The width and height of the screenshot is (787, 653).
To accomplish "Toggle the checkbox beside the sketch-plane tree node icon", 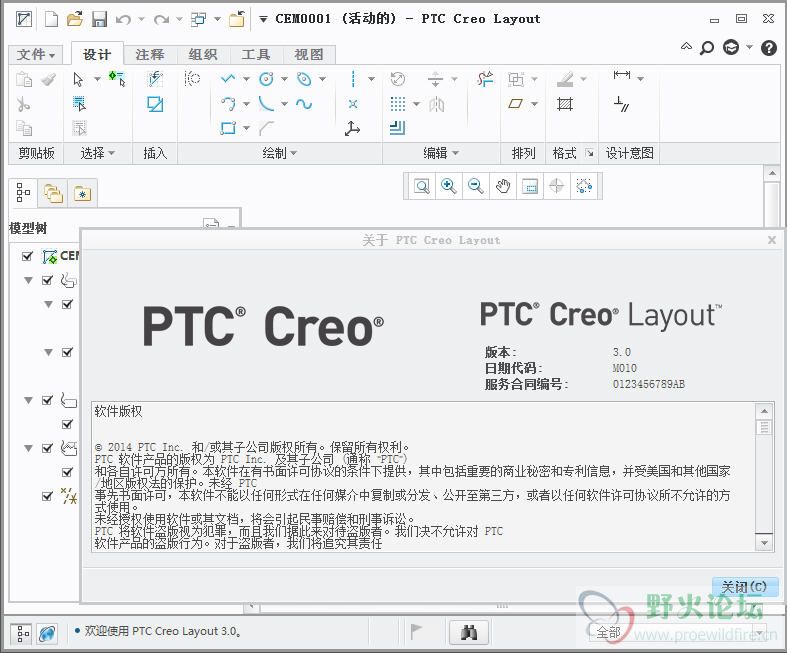I will coord(47,400).
